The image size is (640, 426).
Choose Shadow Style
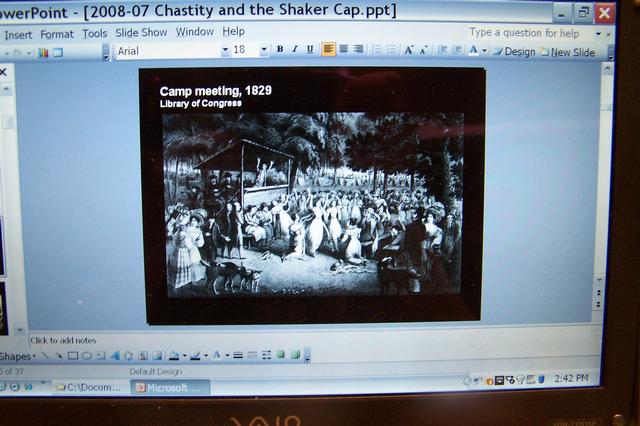coord(281,355)
